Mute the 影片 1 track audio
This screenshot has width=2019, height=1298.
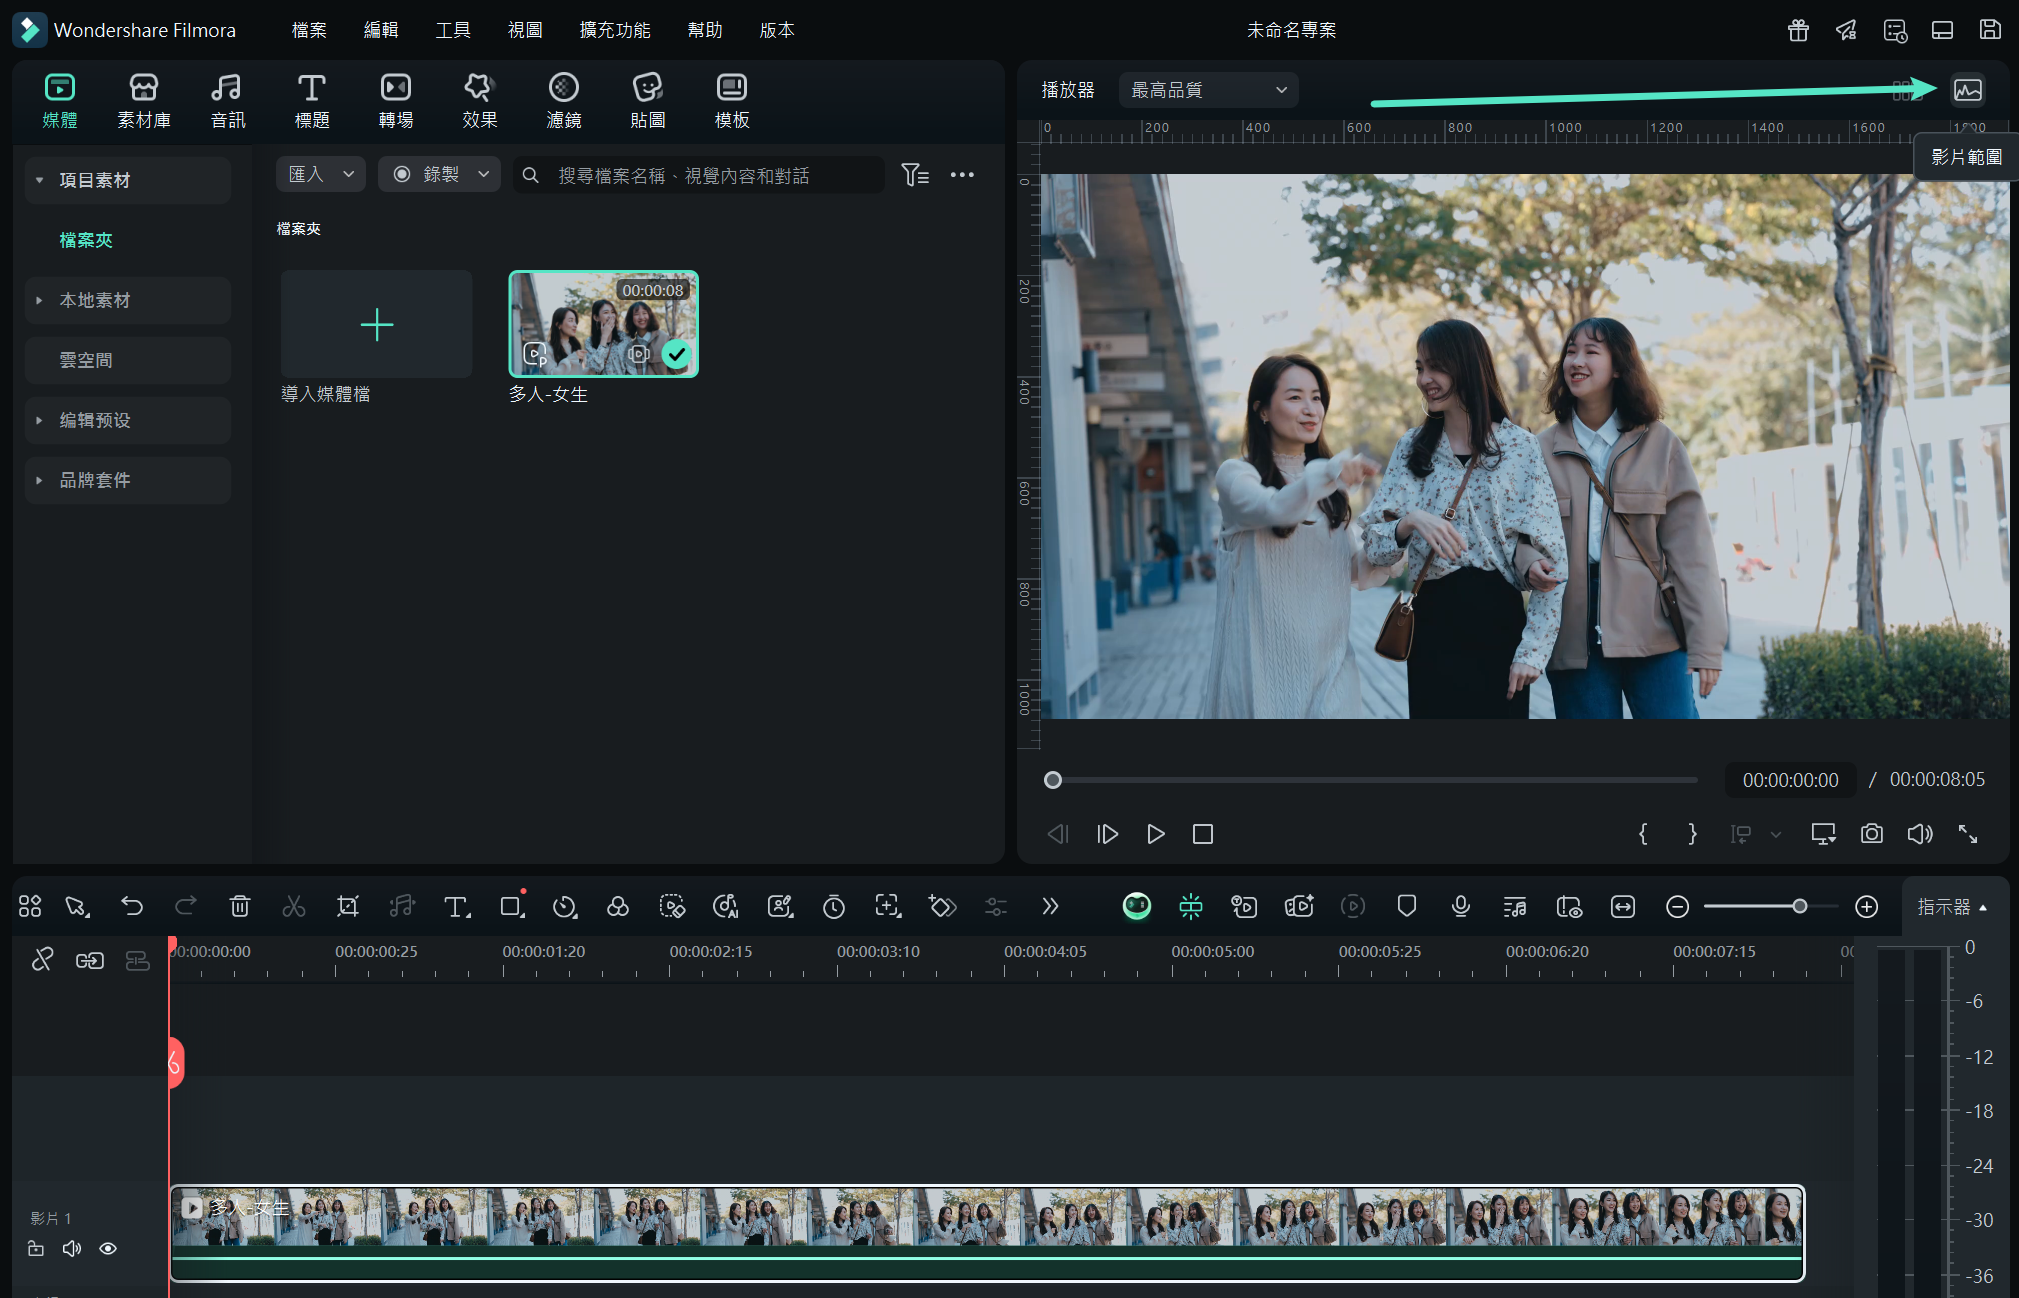(x=72, y=1248)
